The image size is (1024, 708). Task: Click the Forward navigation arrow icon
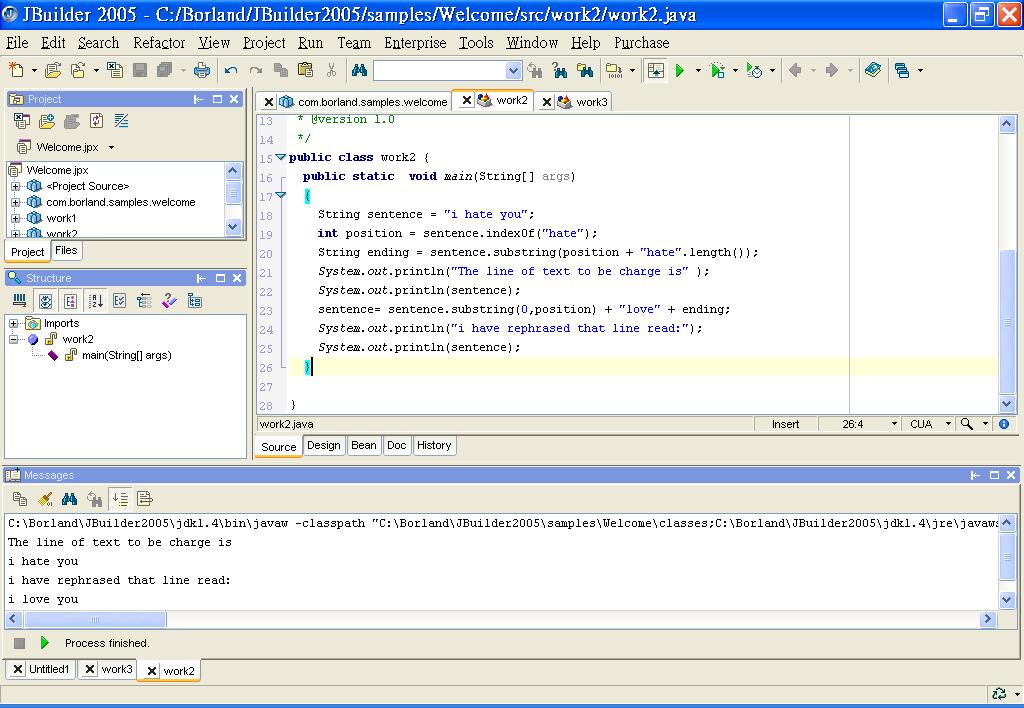point(831,70)
